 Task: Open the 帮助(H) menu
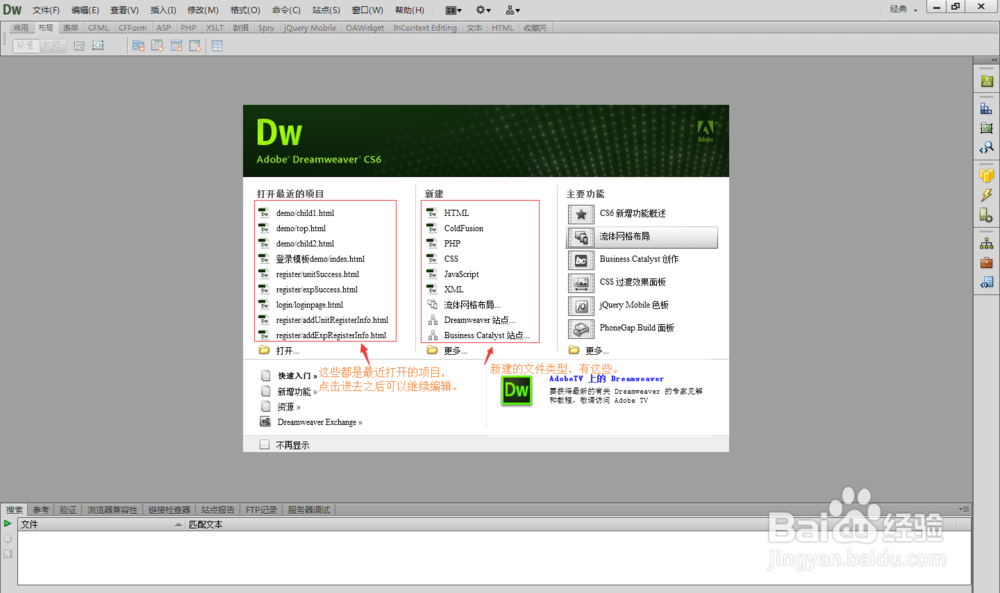(409, 10)
